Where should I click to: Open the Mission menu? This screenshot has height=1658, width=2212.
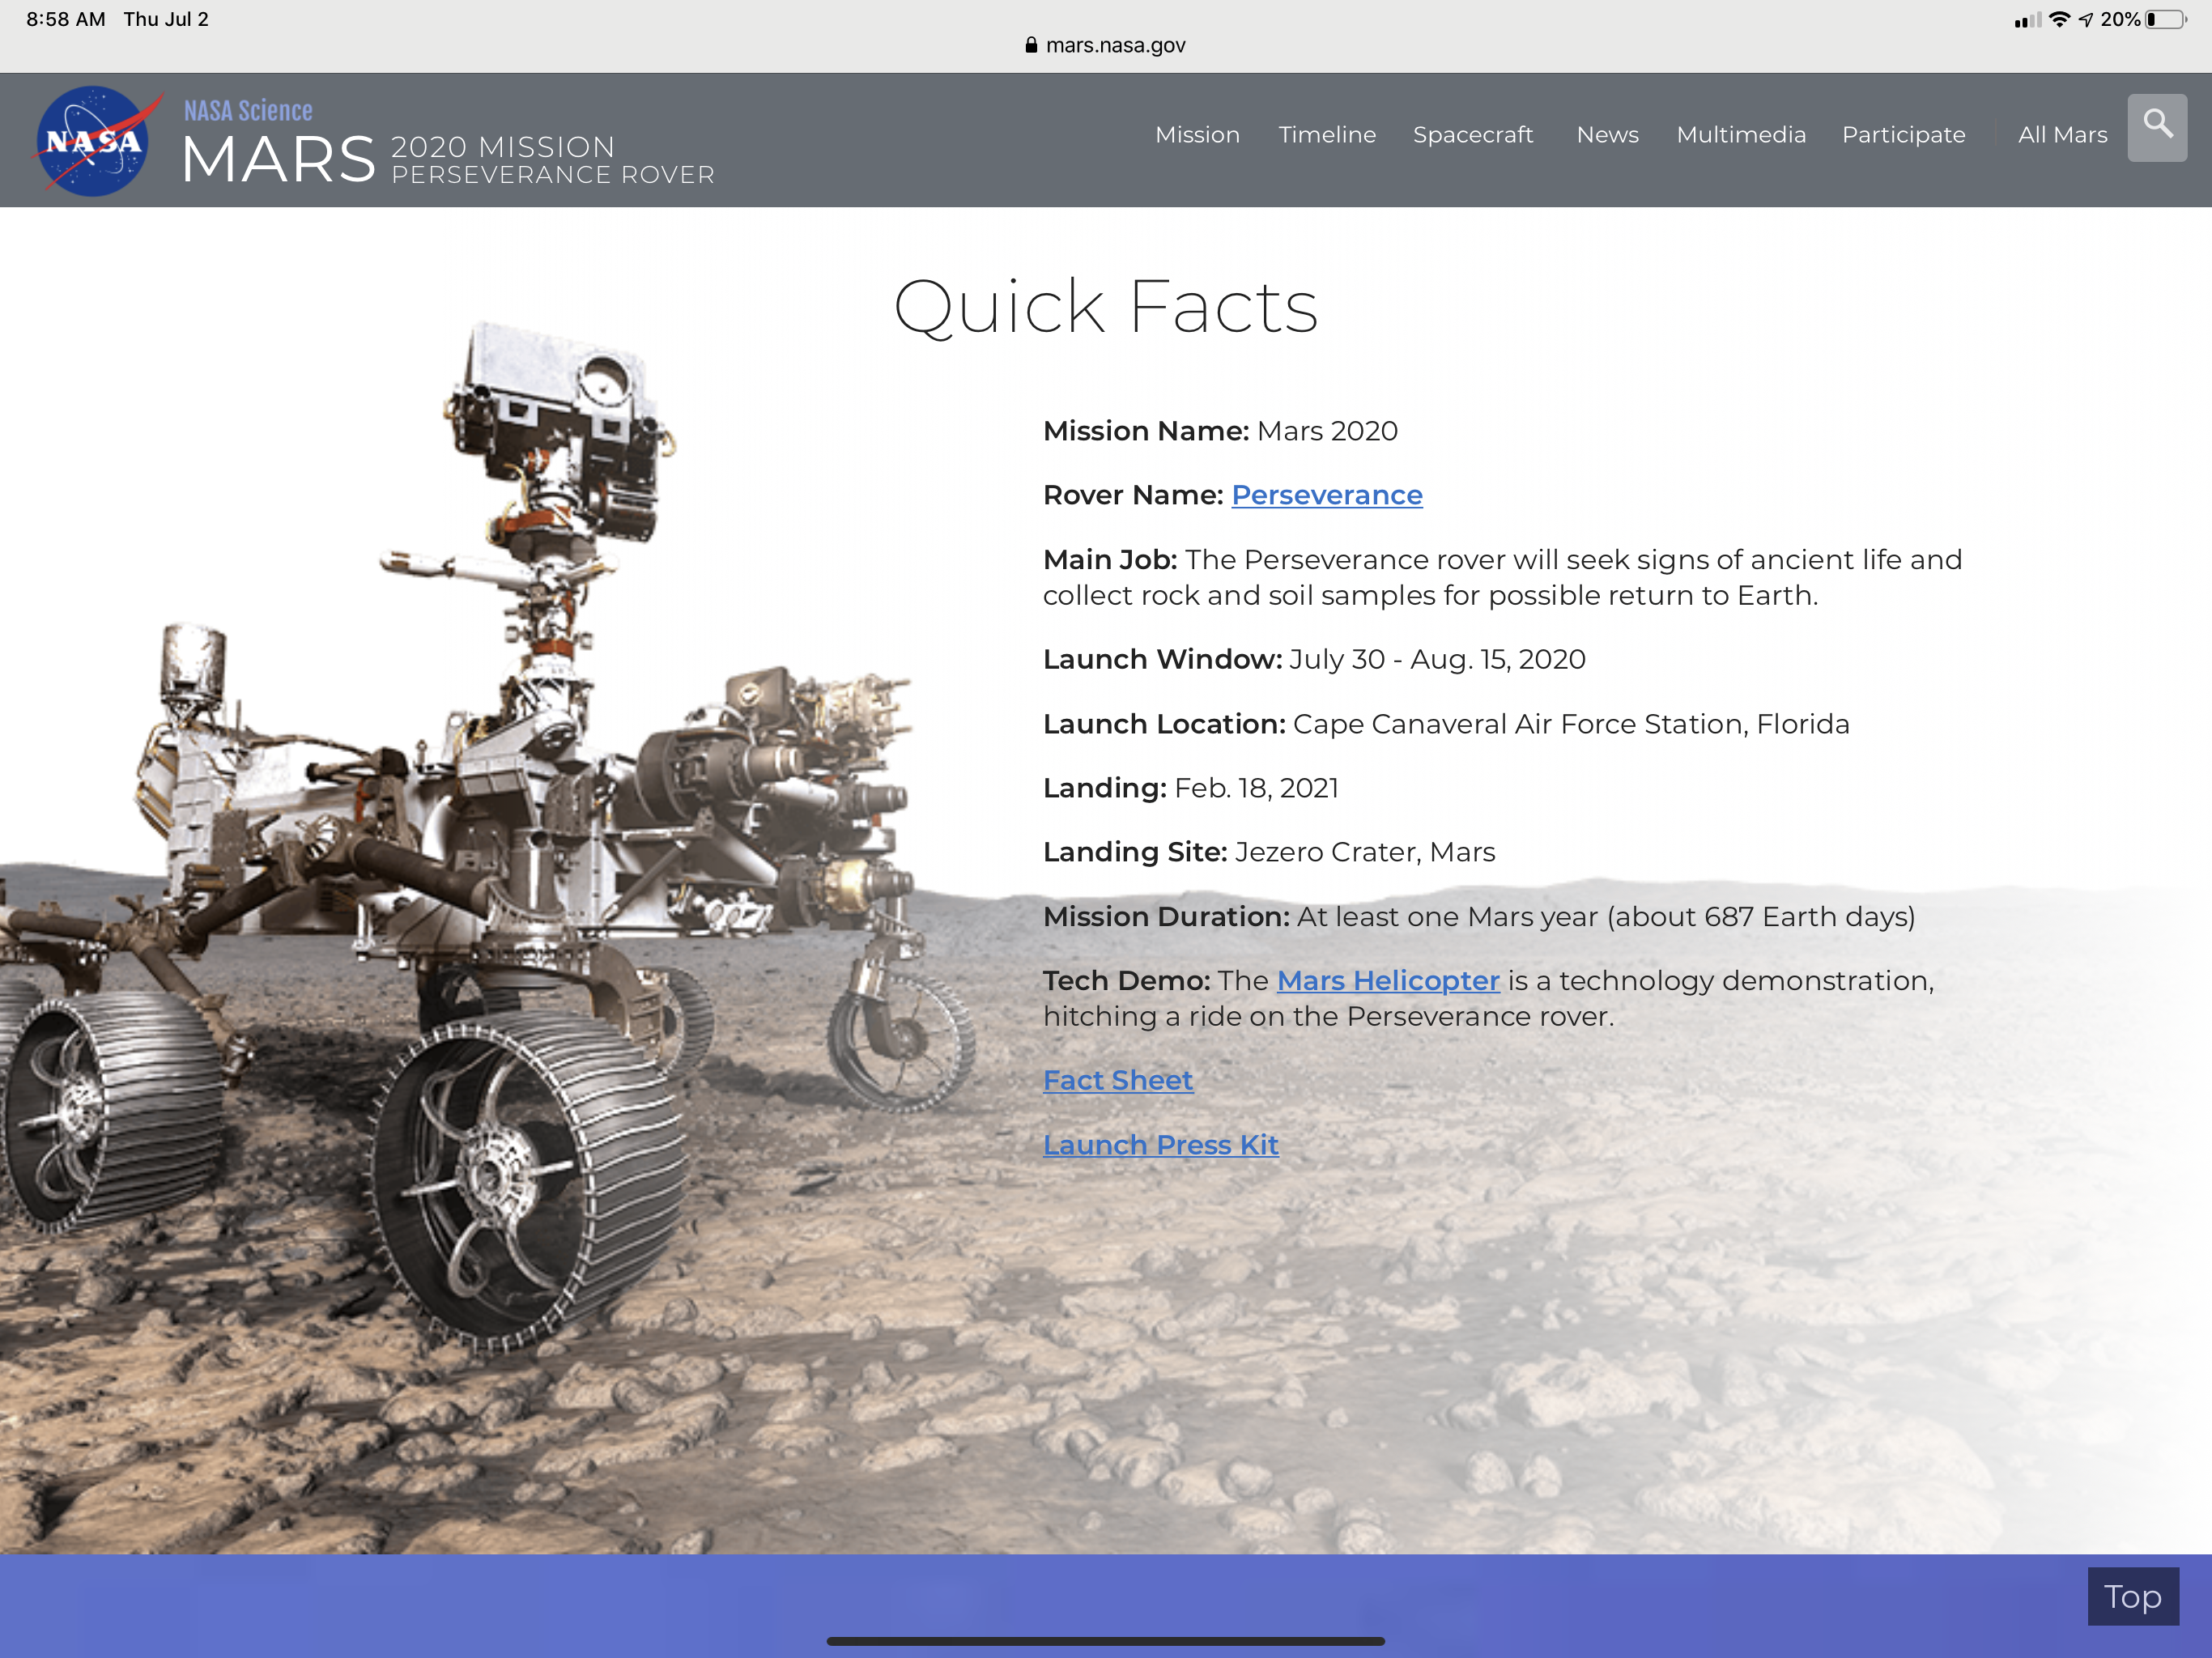[1197, 135]
